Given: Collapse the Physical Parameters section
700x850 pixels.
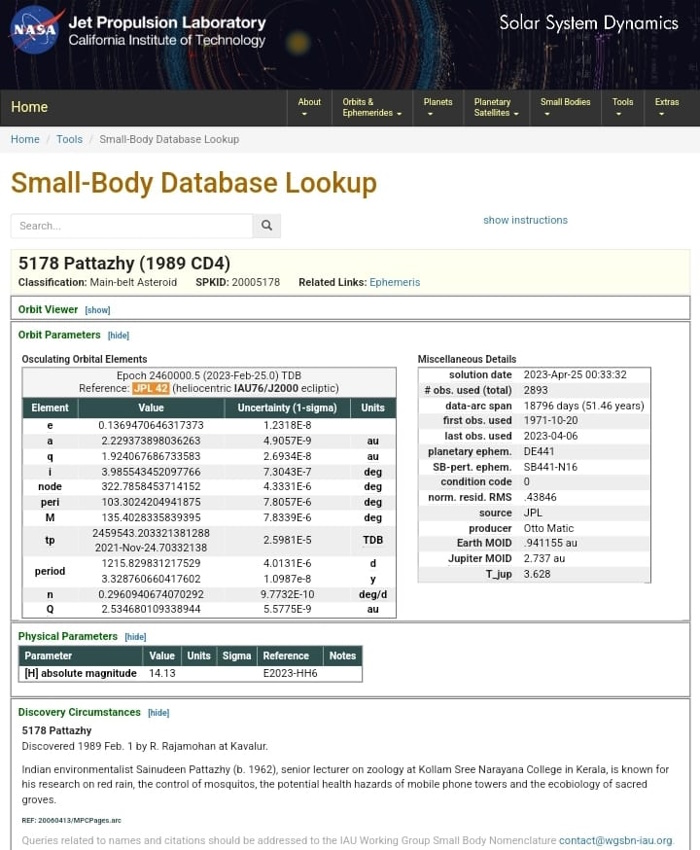Looking at the screenshot, I should (135, 637).
